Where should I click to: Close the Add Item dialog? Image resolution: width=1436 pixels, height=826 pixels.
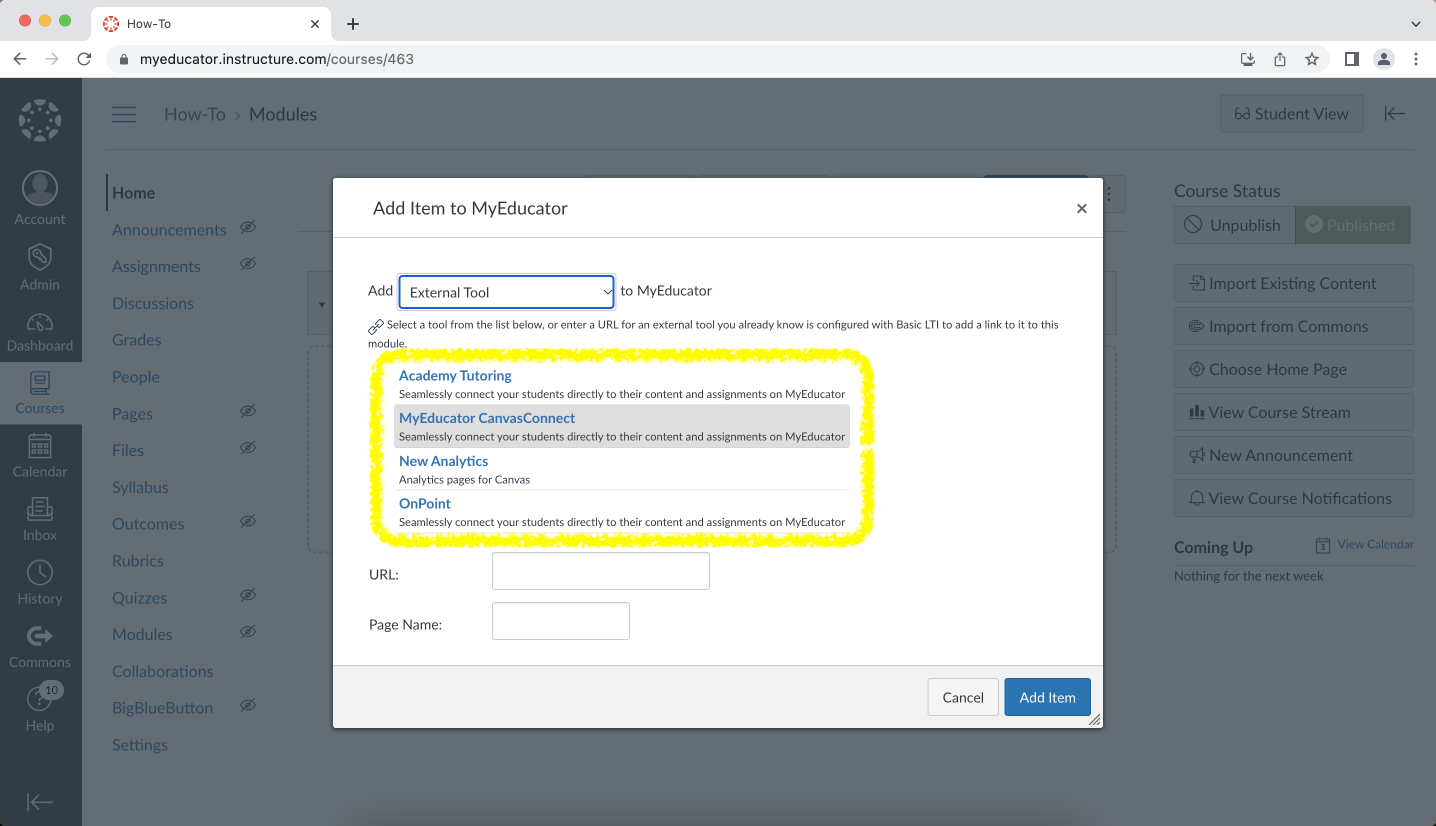tap(1081, 208)
